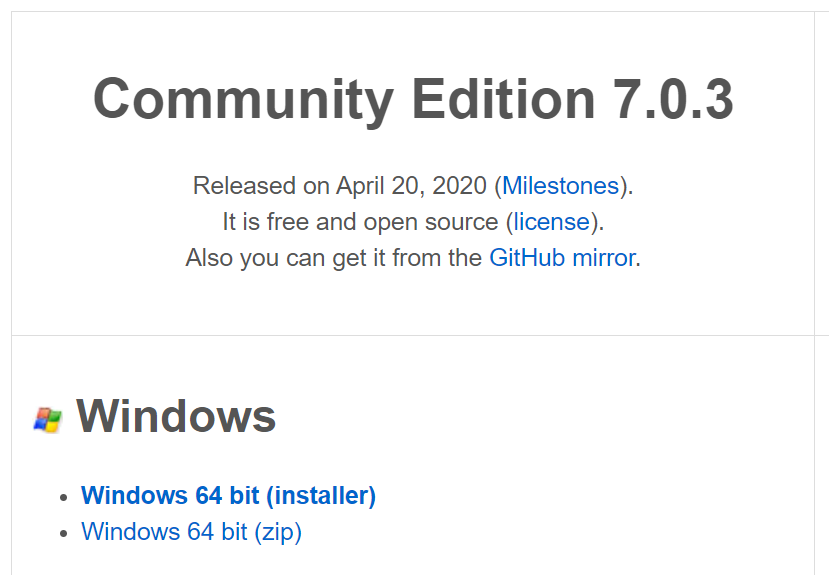Click the "April 20, 2020" release date
829x575 pixels.
pyautogui.click(x=411, y=186)
